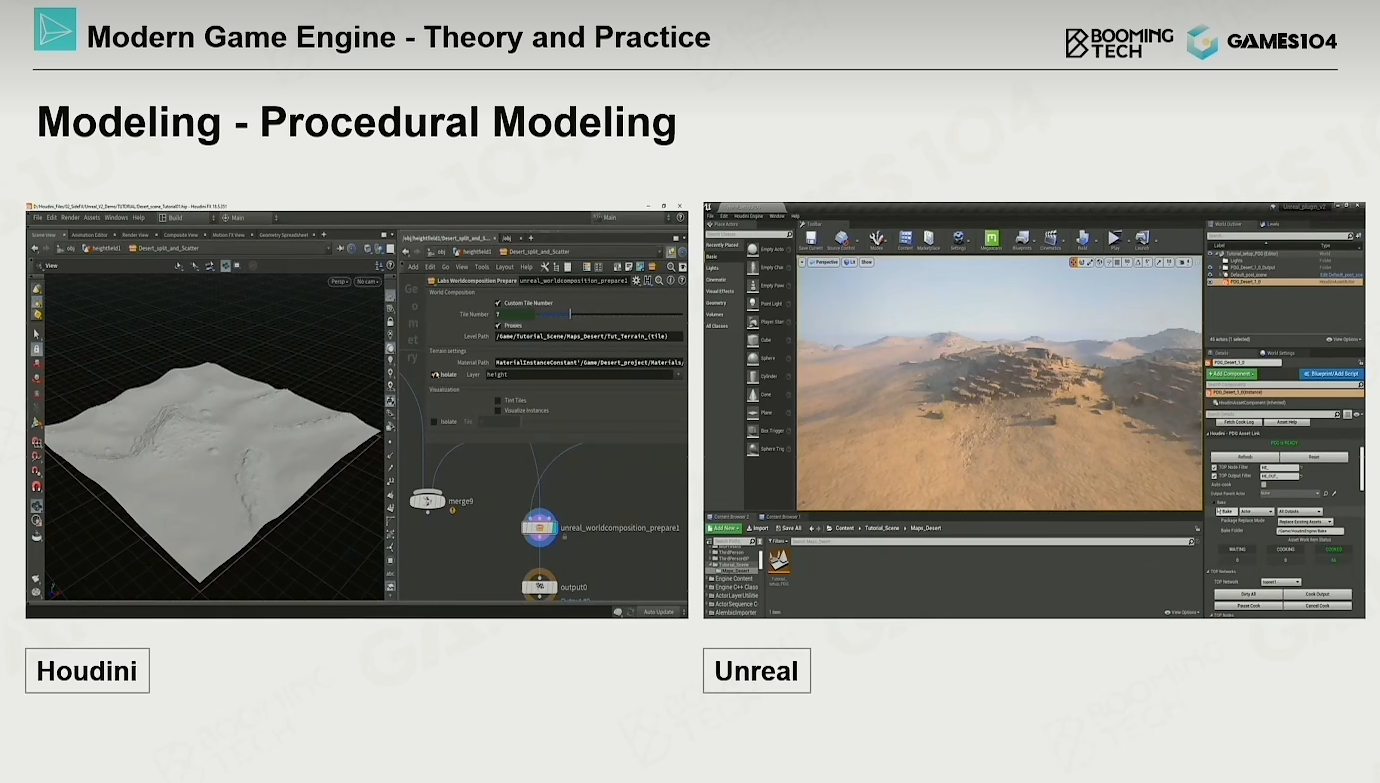Viewport: 1380px width, 783px height.
Task: Enable the Tint Tiles checkbox
Action: 498,400
